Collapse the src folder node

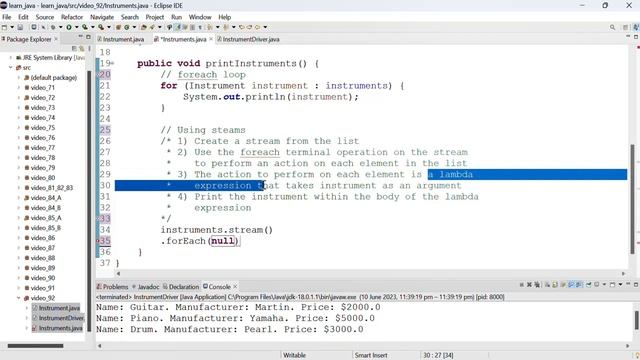point(11,68)
